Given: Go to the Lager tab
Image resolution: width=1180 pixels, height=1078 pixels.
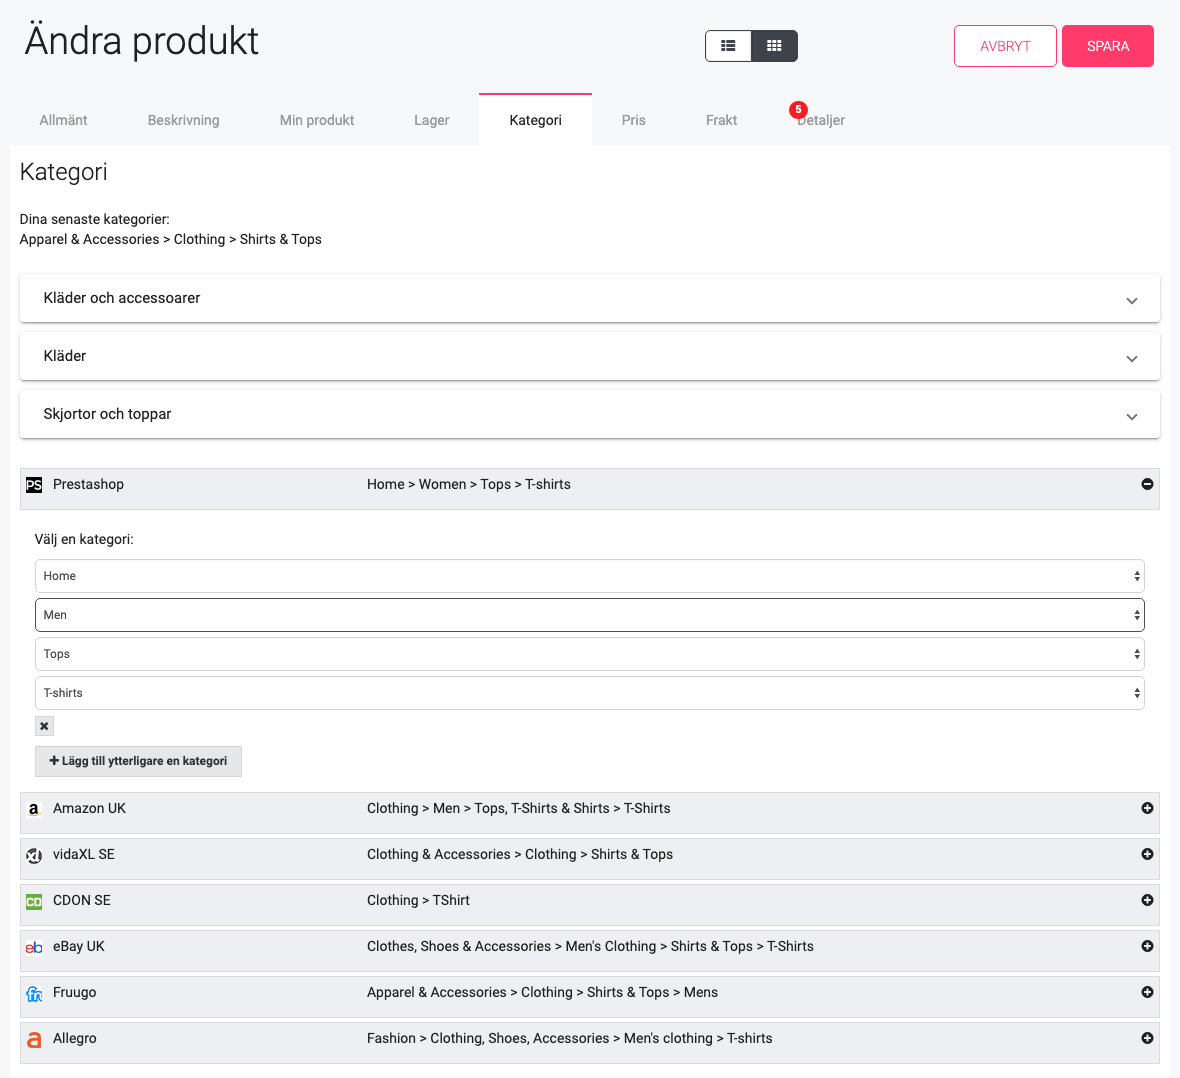Looking at the screenshot, I should click(432, 120).
